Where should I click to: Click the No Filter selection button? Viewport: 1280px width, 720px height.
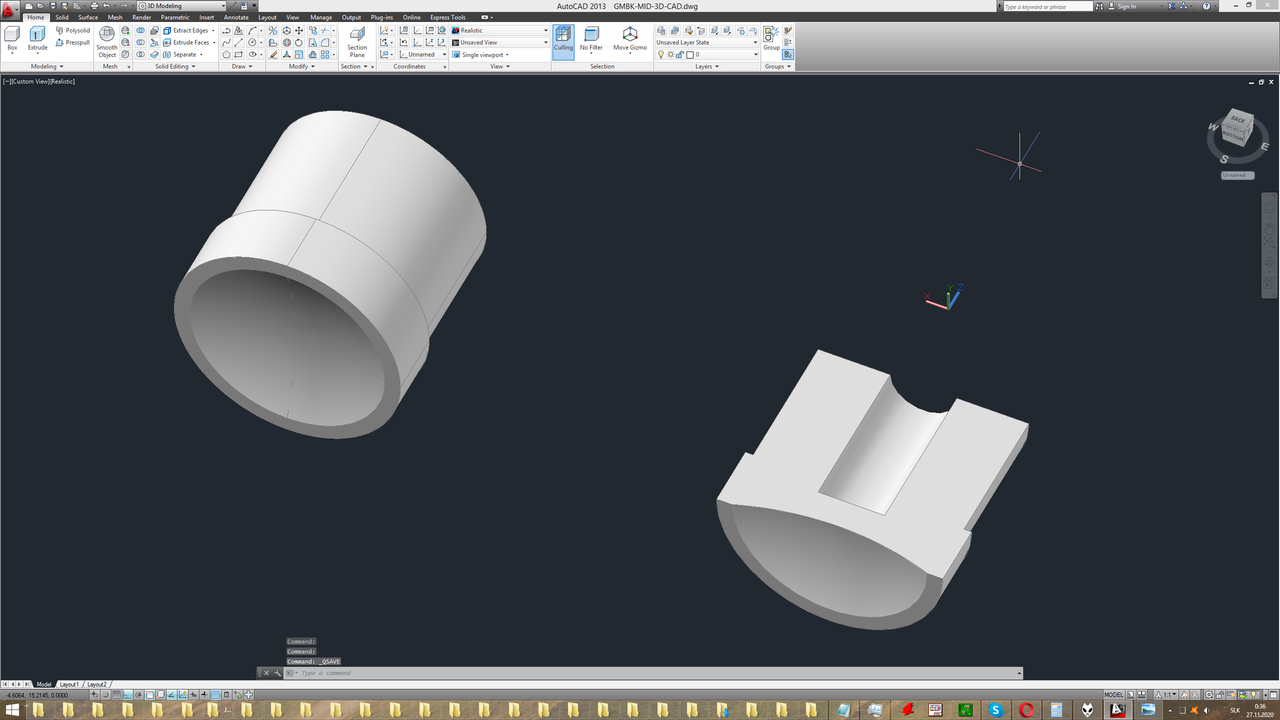pos(591,40)
